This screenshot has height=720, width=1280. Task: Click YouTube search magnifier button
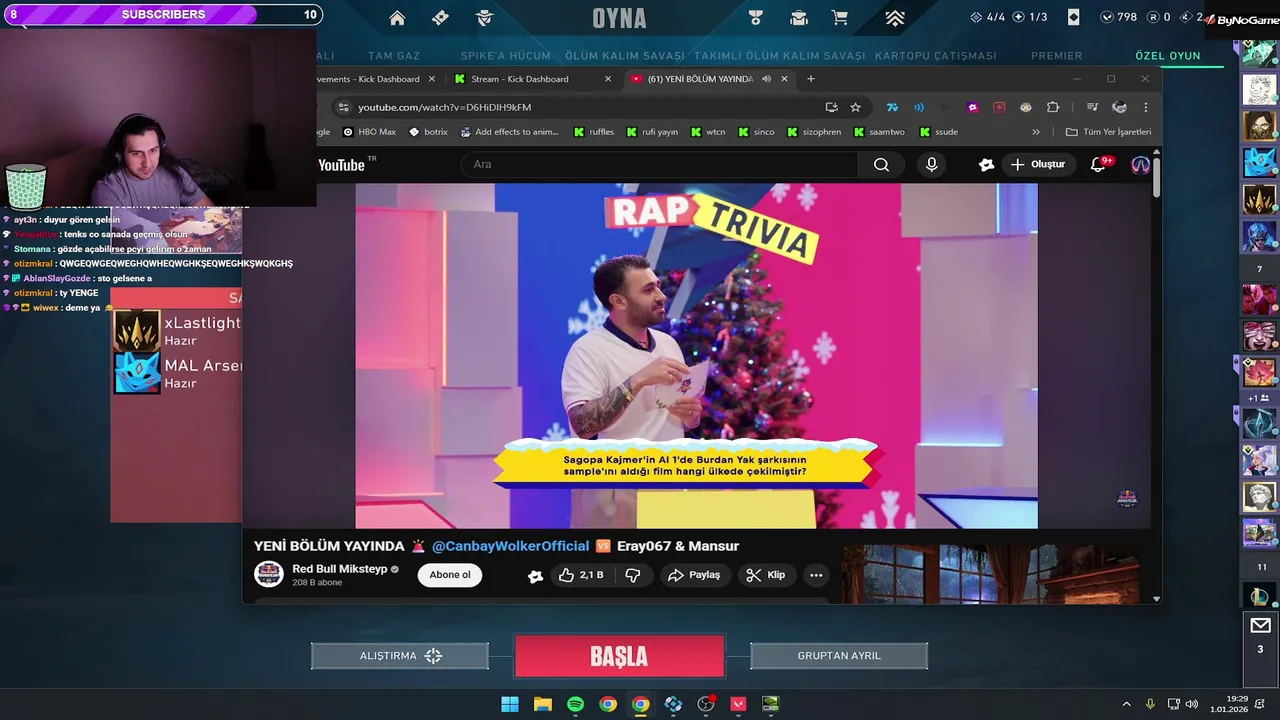coord(881,165)
